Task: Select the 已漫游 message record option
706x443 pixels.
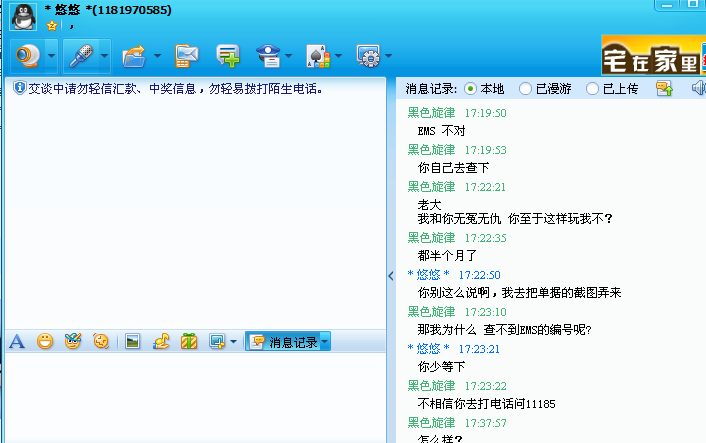Action: pyautogui.click(x=545, y=89)
